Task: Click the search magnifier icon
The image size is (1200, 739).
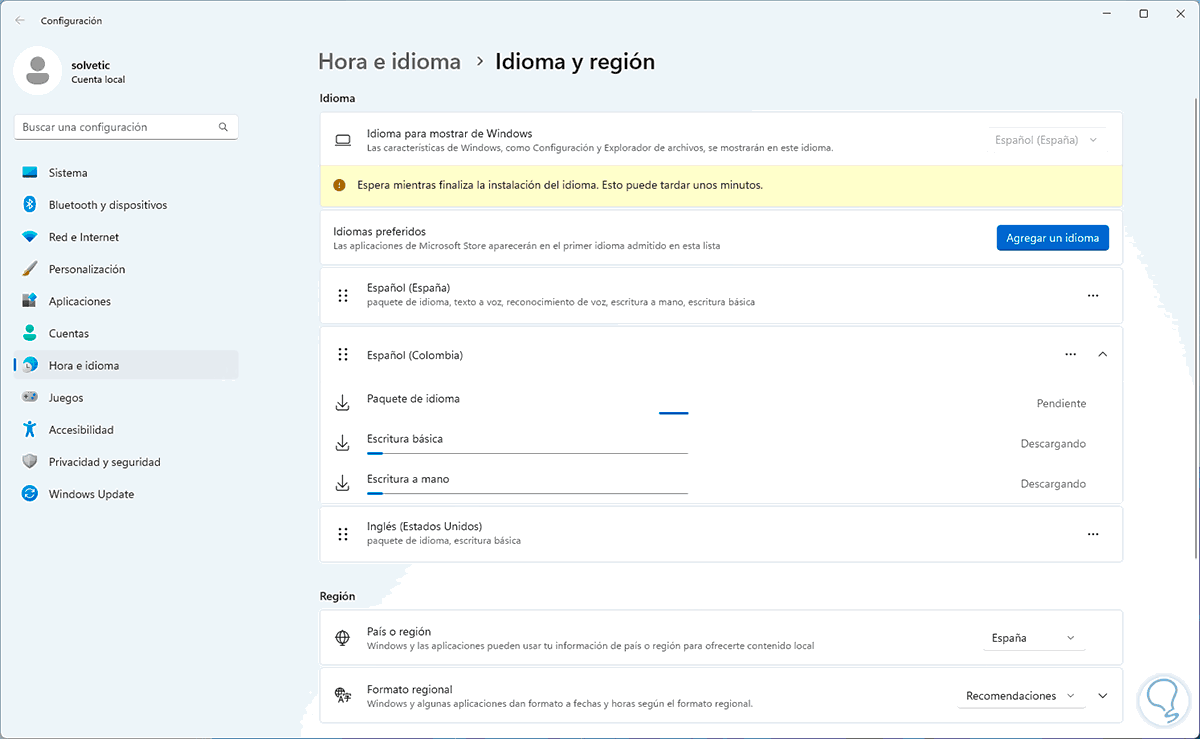Action: point(223,127)
